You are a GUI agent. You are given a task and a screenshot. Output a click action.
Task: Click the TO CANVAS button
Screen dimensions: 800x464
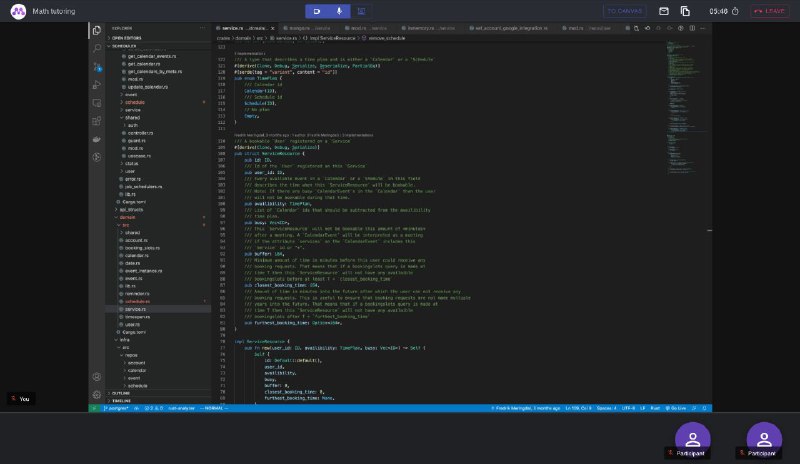point(624,11)
